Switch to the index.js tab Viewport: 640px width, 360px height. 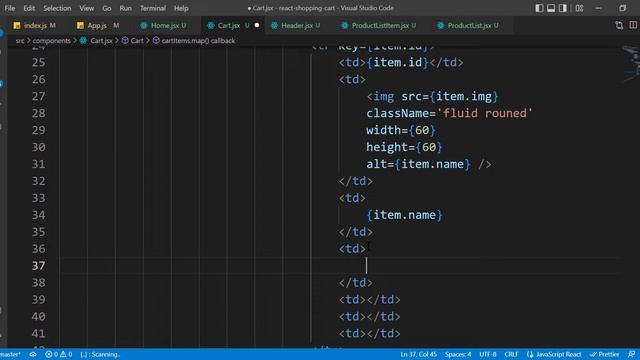coord(34,25)
